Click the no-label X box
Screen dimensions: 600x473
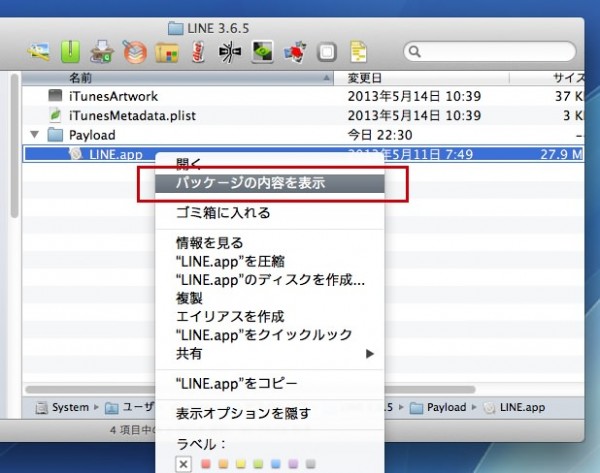pos(183,465)
